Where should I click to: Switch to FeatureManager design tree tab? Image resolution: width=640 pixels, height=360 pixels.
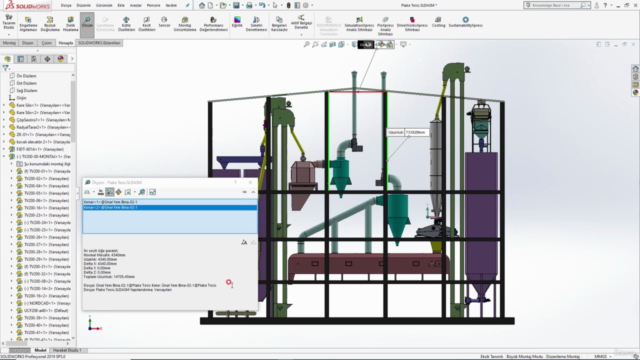(8, 59)
